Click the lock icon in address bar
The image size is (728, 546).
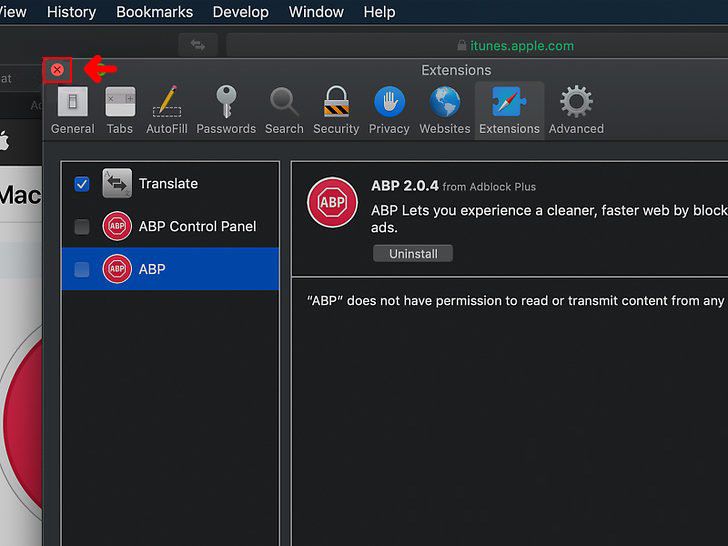(x=462, y=45)
